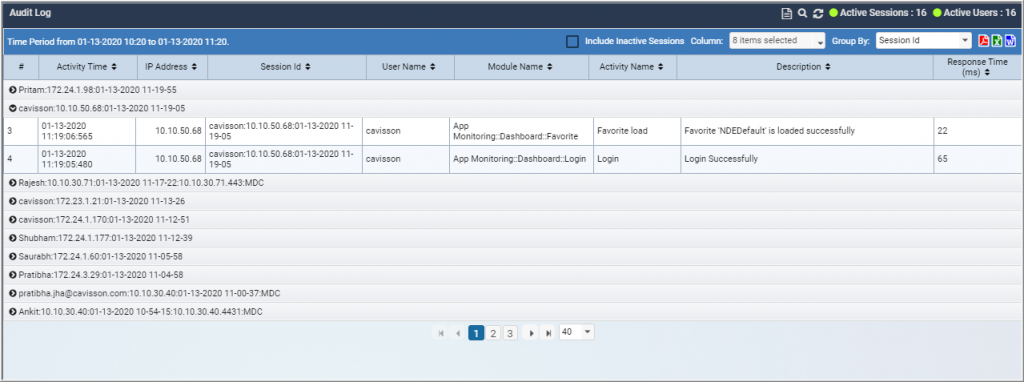
Task: Sort by Activity Time column
Action: pyautogui.click(x=87, y=67)
